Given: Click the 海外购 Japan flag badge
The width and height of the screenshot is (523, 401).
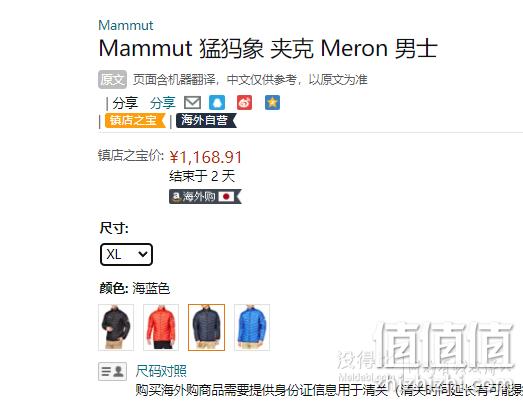Looking at the screenshot, I should coord(205,197).
